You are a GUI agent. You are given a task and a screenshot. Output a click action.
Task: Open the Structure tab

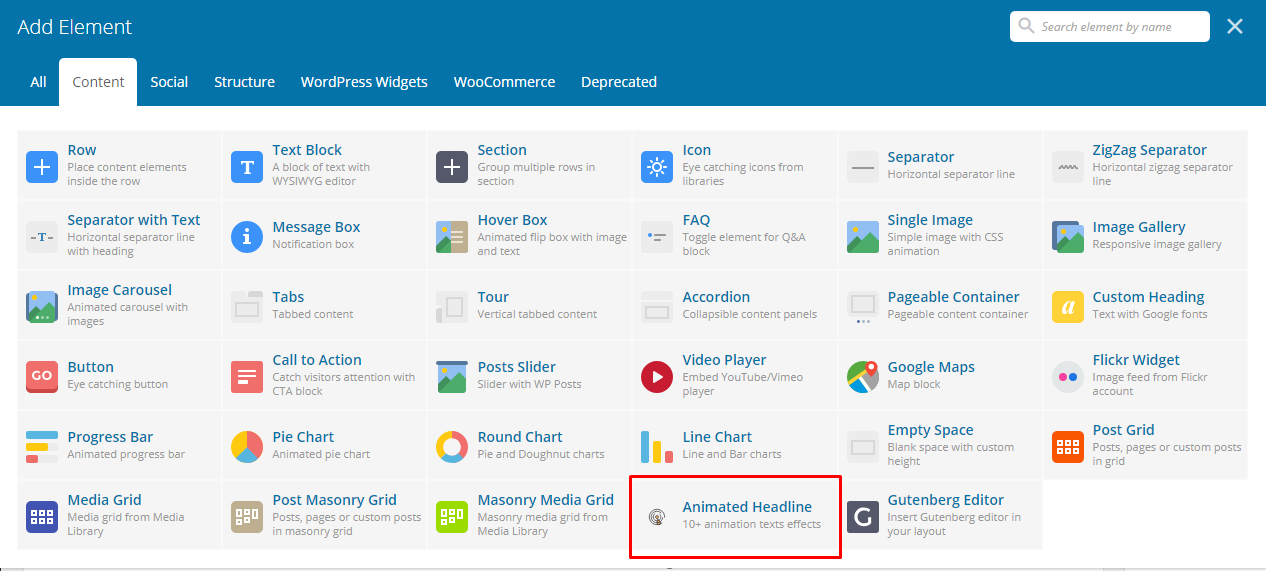click(x=244, y=82)
